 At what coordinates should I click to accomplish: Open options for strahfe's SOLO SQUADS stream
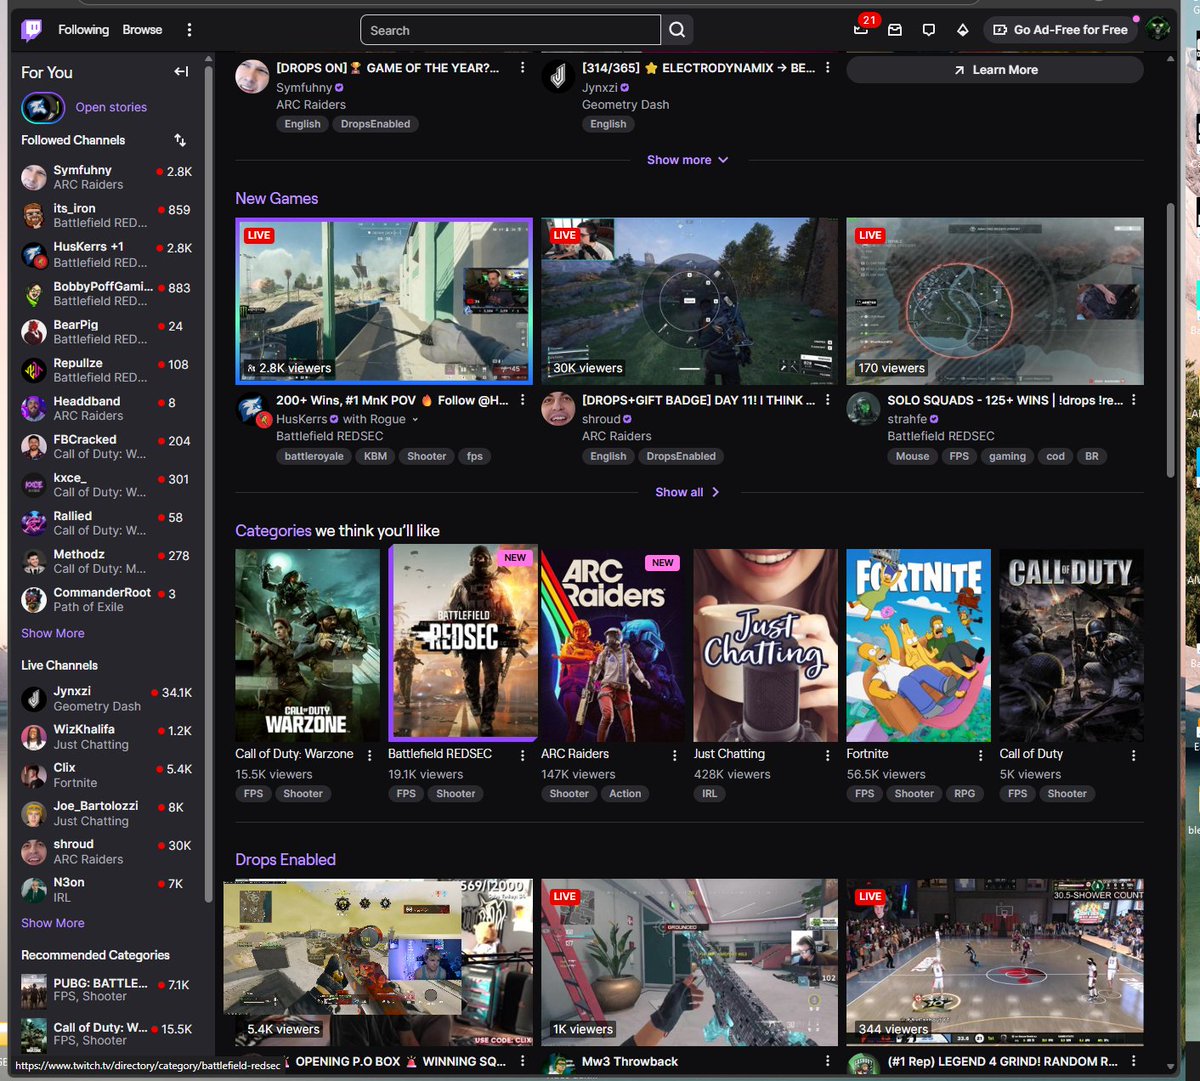pyautogui.click(x=1133, y=400)
